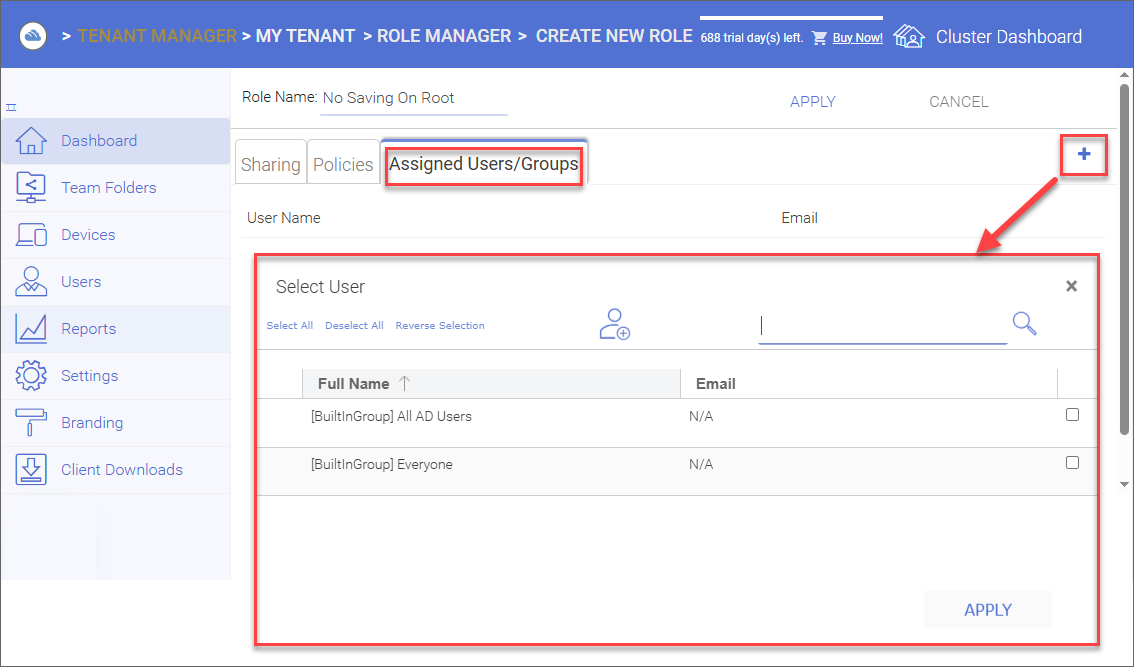
Task: Check the All AD Users checkbox
Action: pyautogui.click(x=1073, y=415)
